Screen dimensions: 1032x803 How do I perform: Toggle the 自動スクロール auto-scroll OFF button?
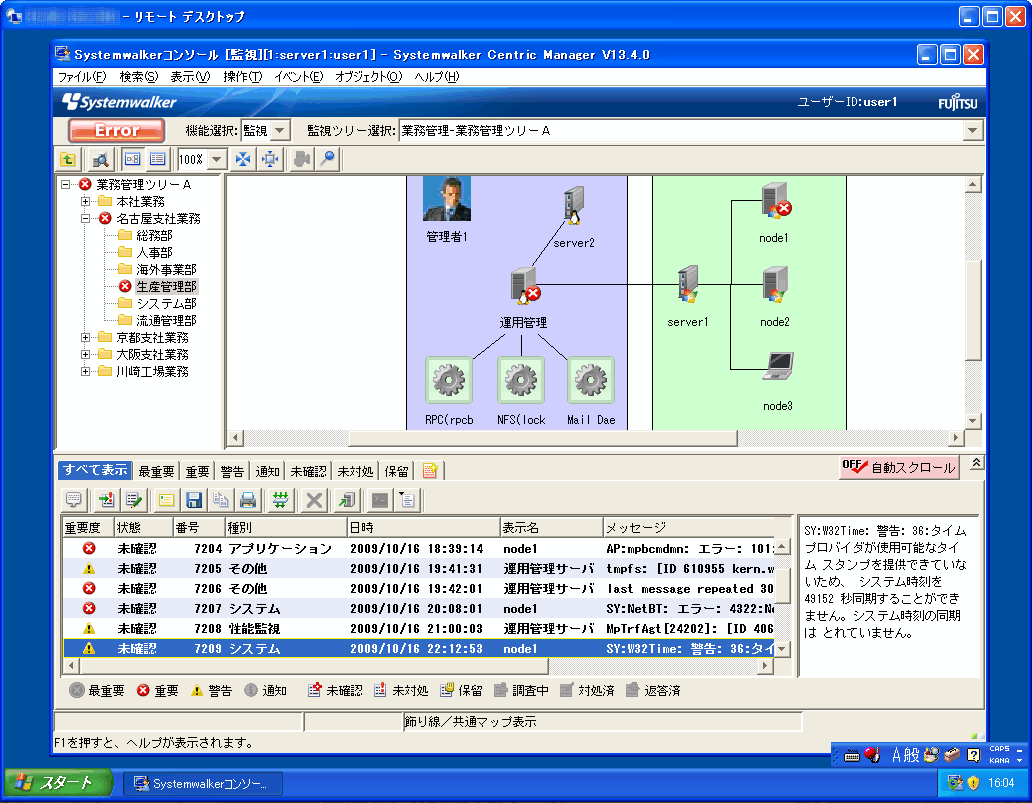pos(899,467)
